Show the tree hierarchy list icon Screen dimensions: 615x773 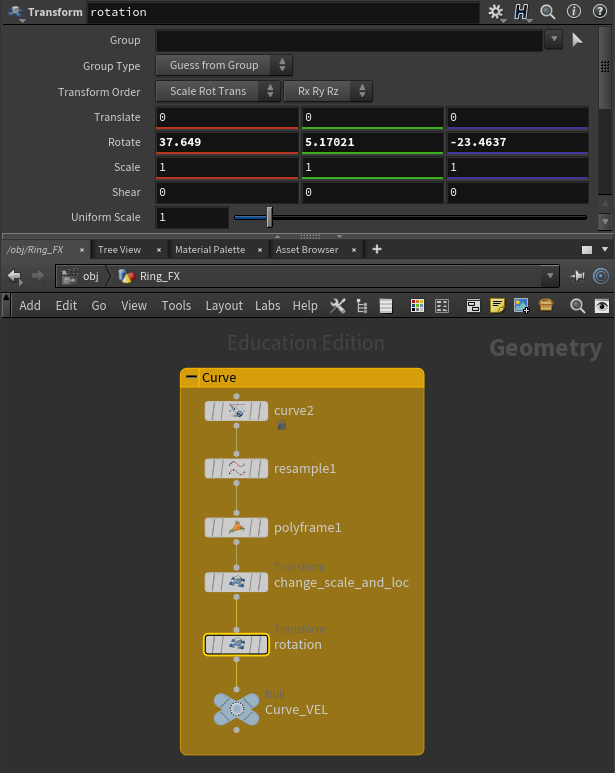pos(362,306)
